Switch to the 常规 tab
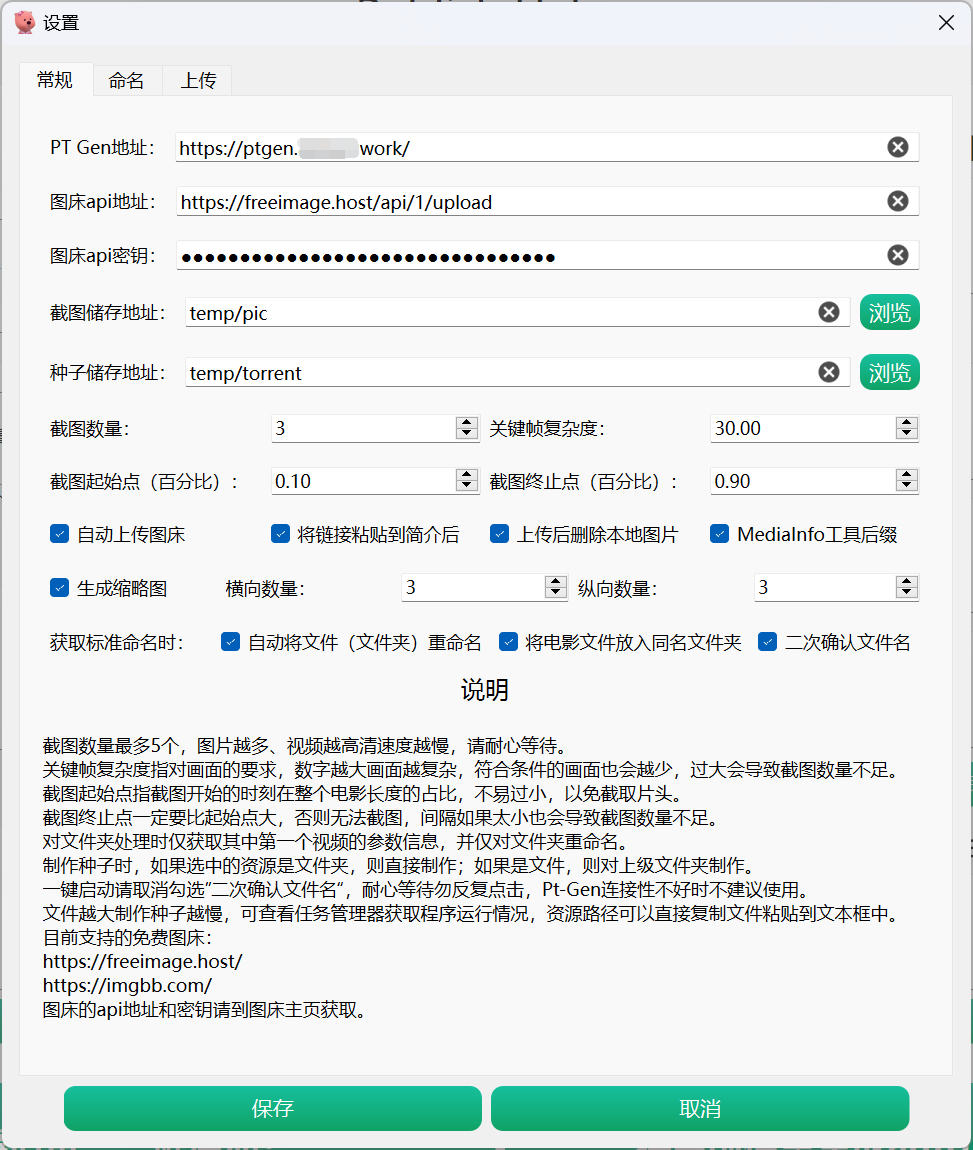Viewport: 973px width, 1150px height. 56,80
